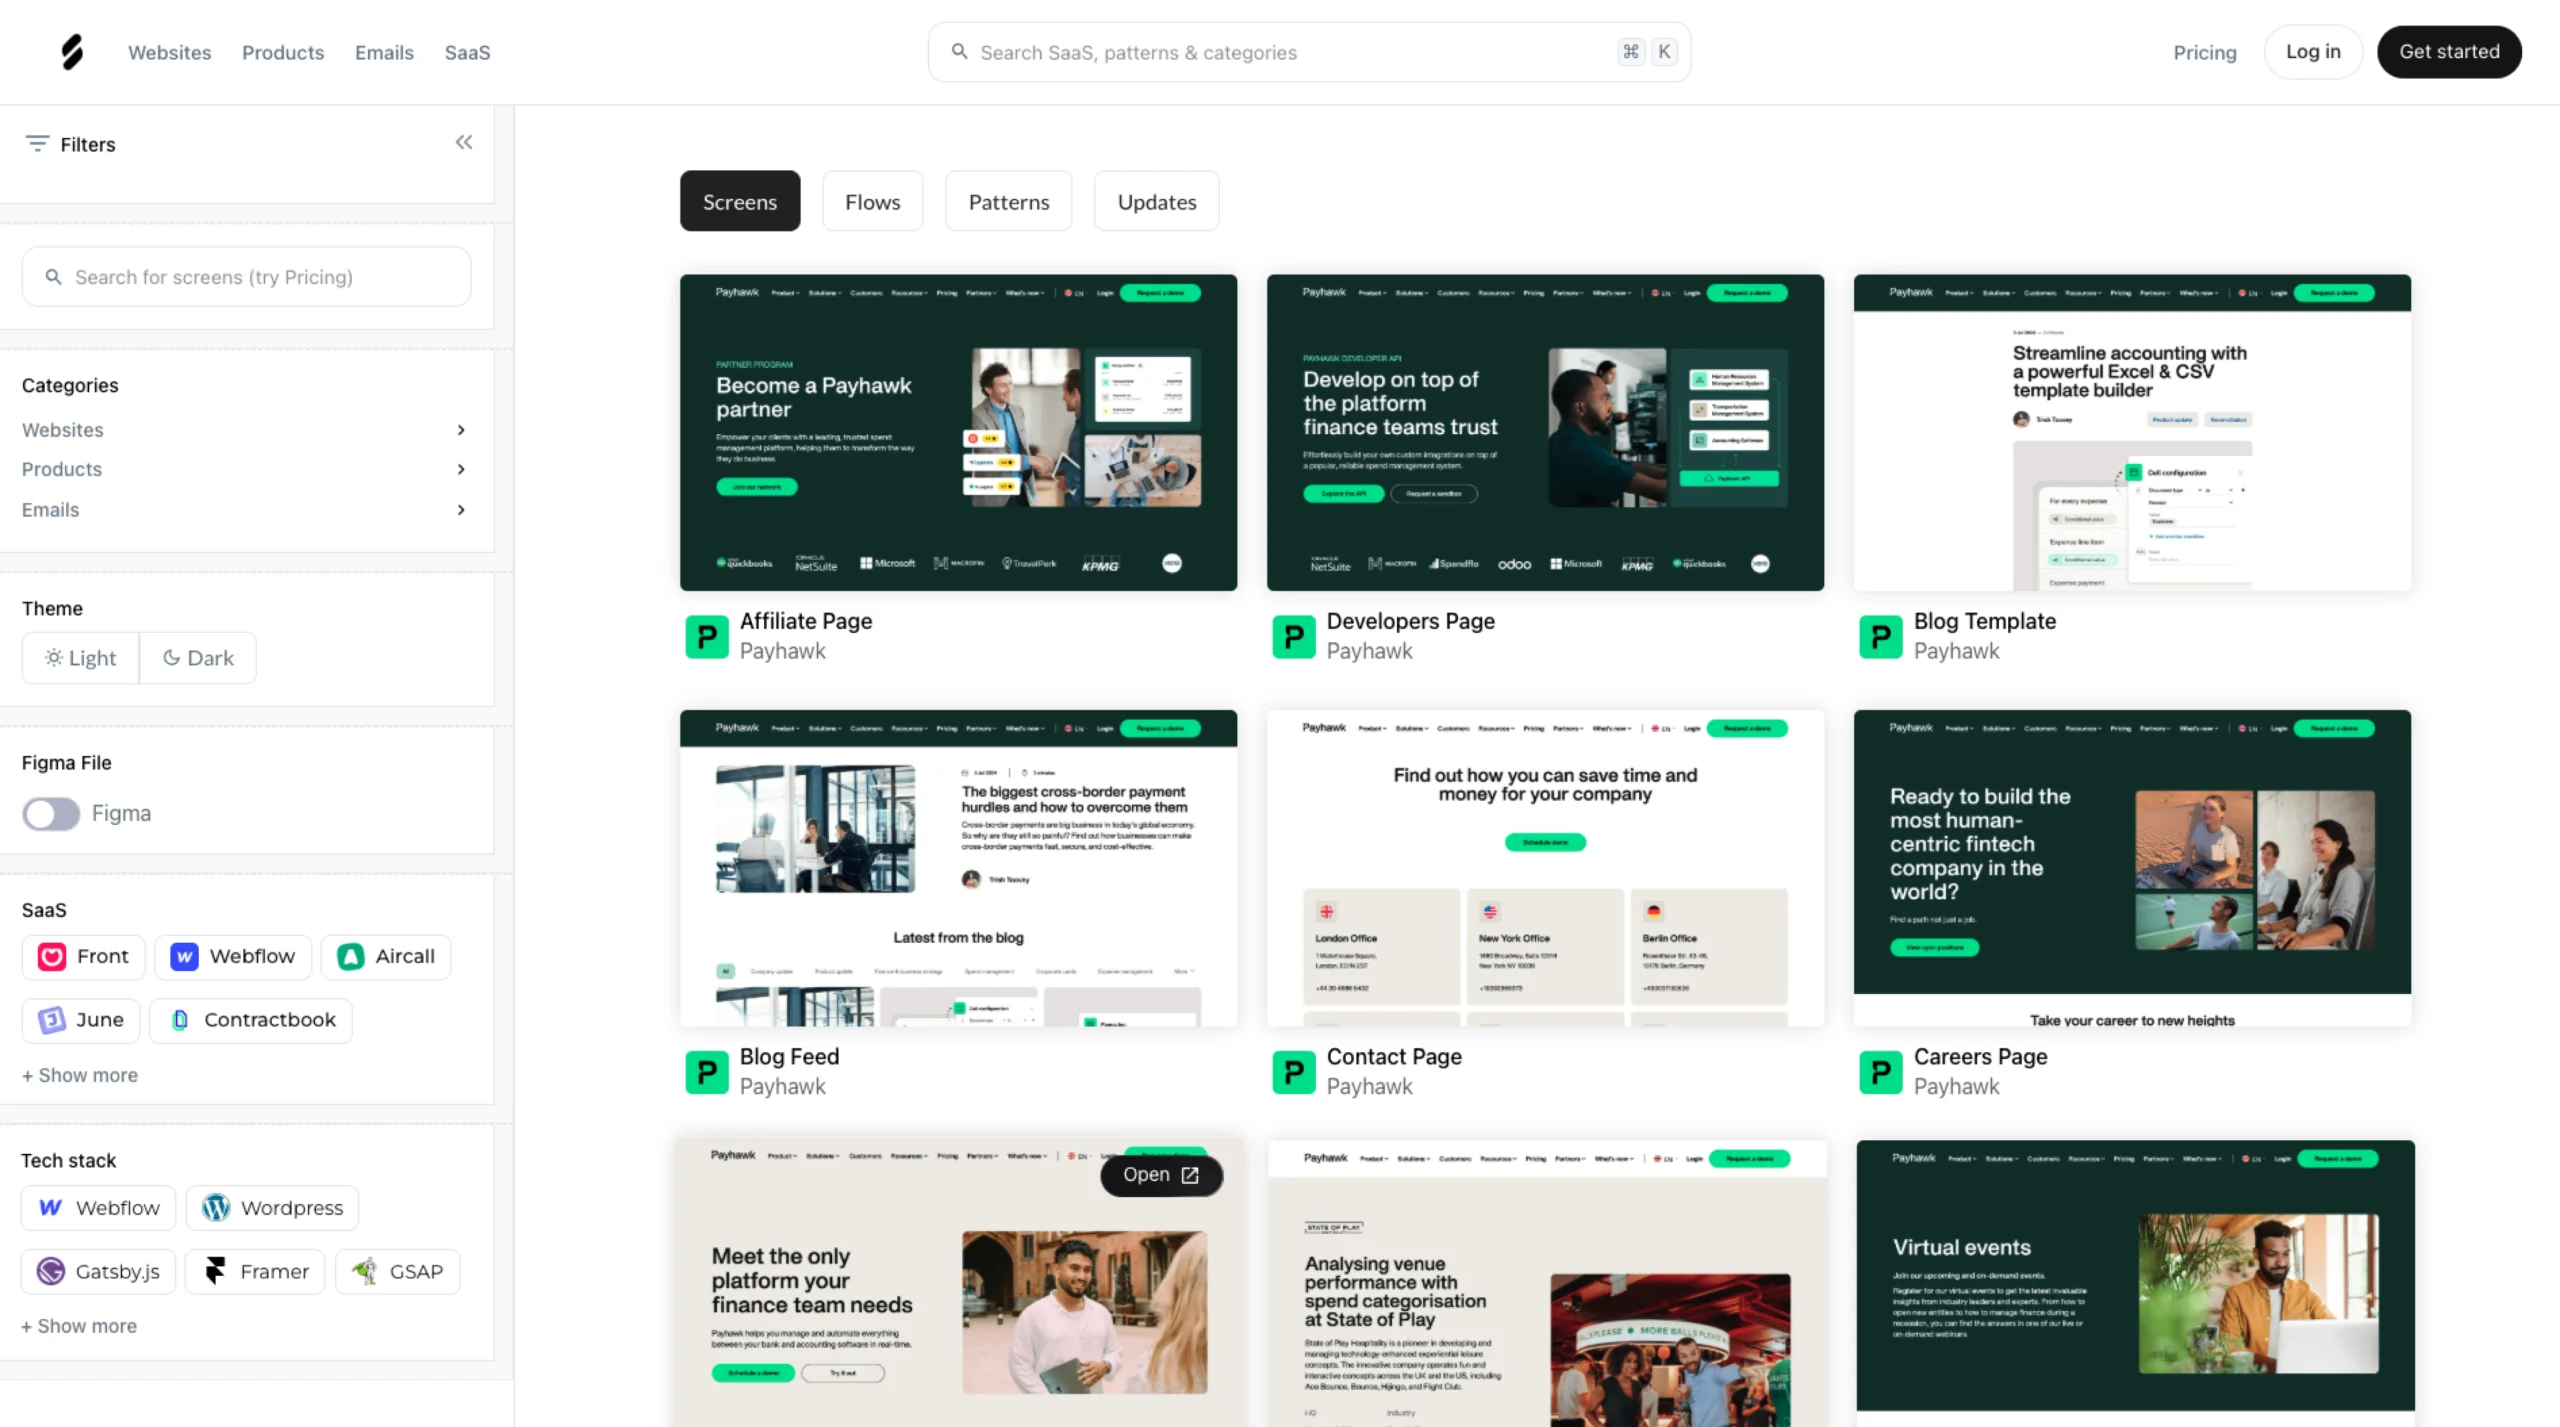Screen dimensions: 2560x1427
Task: Select GSAP under Tech stack
Action: (x=398, y=1272)
